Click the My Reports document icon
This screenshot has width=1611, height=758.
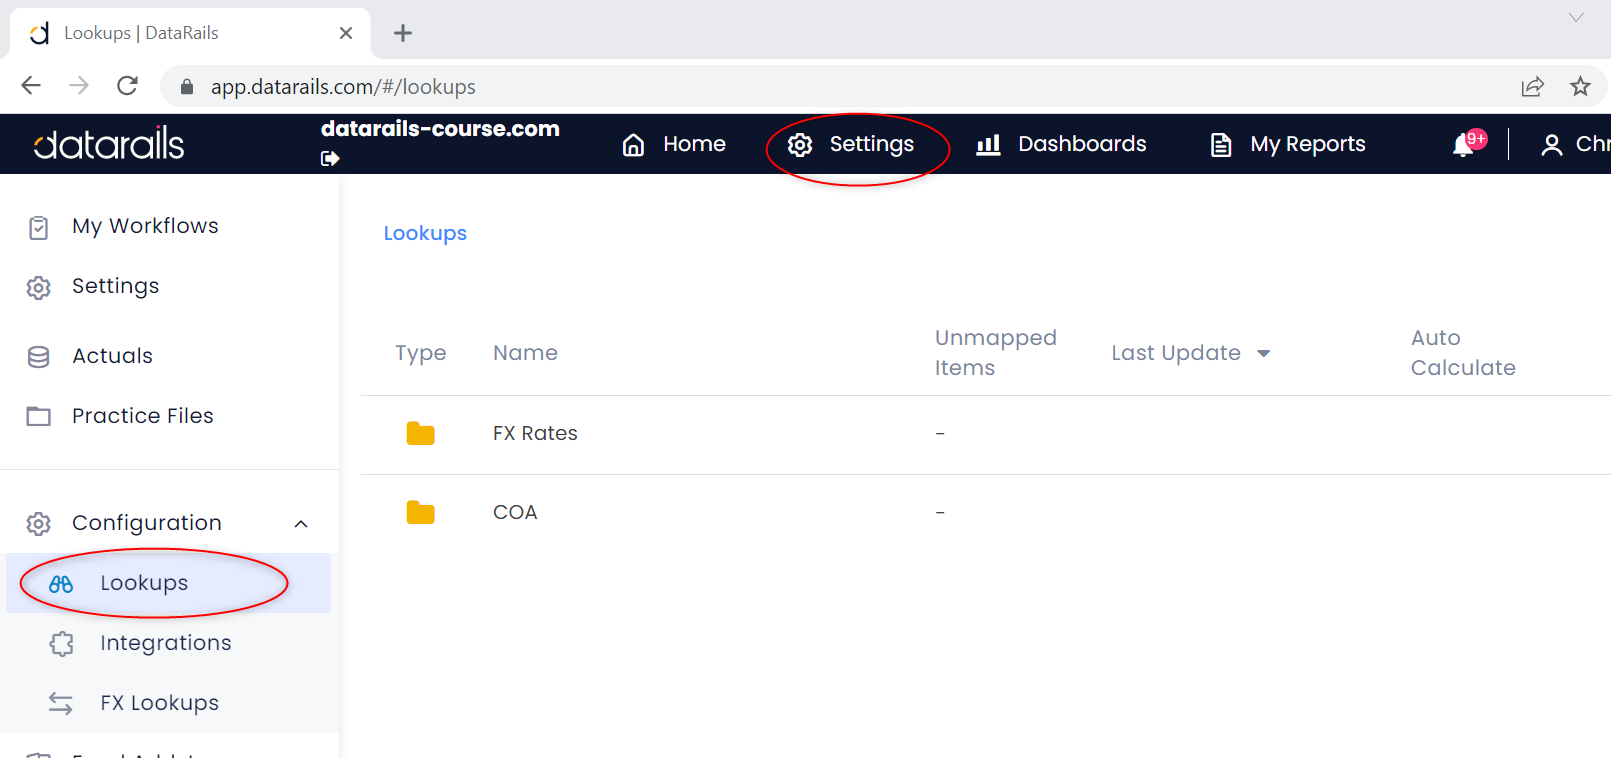1221,145
